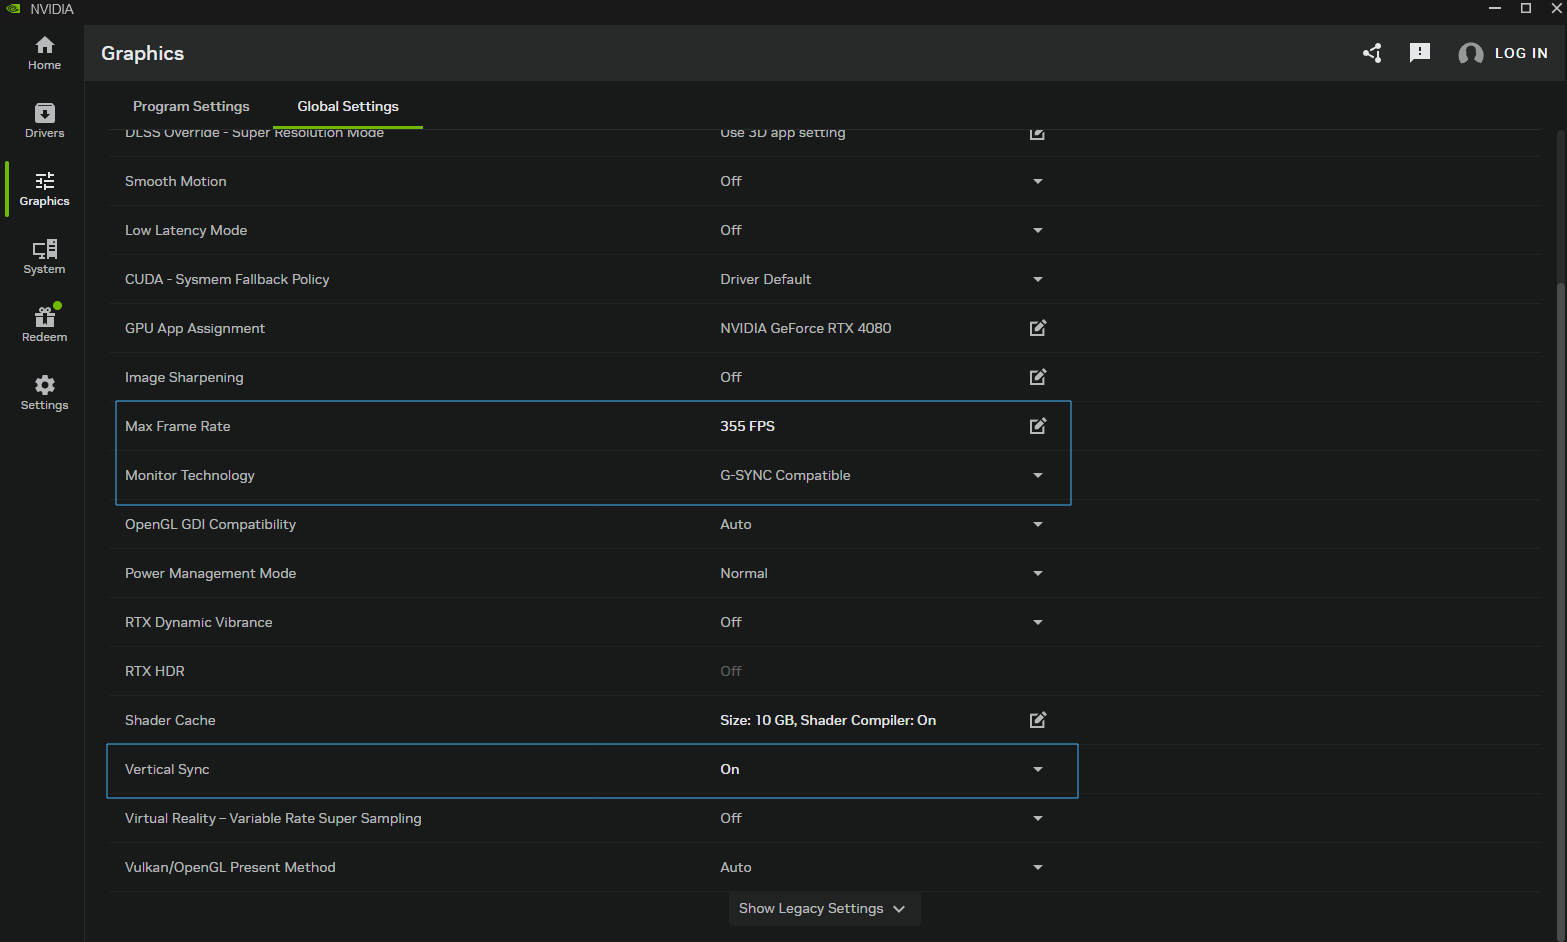Select the Global Settings tab
The image size is (1567, 942).
(x=348, y=106)
